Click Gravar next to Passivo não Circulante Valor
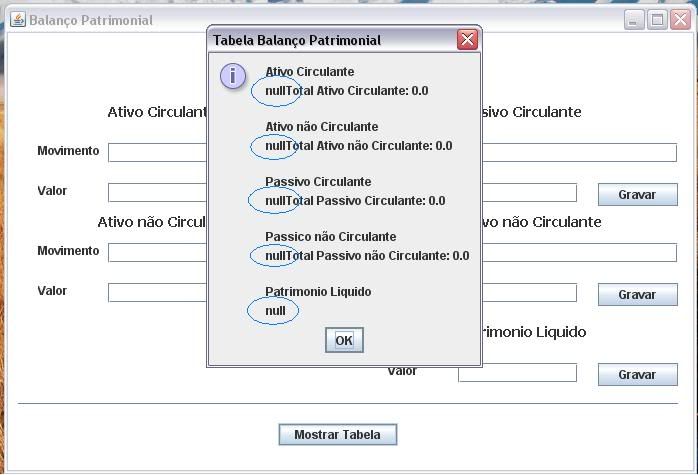This screenshot has height=475, width=698. 636,295
